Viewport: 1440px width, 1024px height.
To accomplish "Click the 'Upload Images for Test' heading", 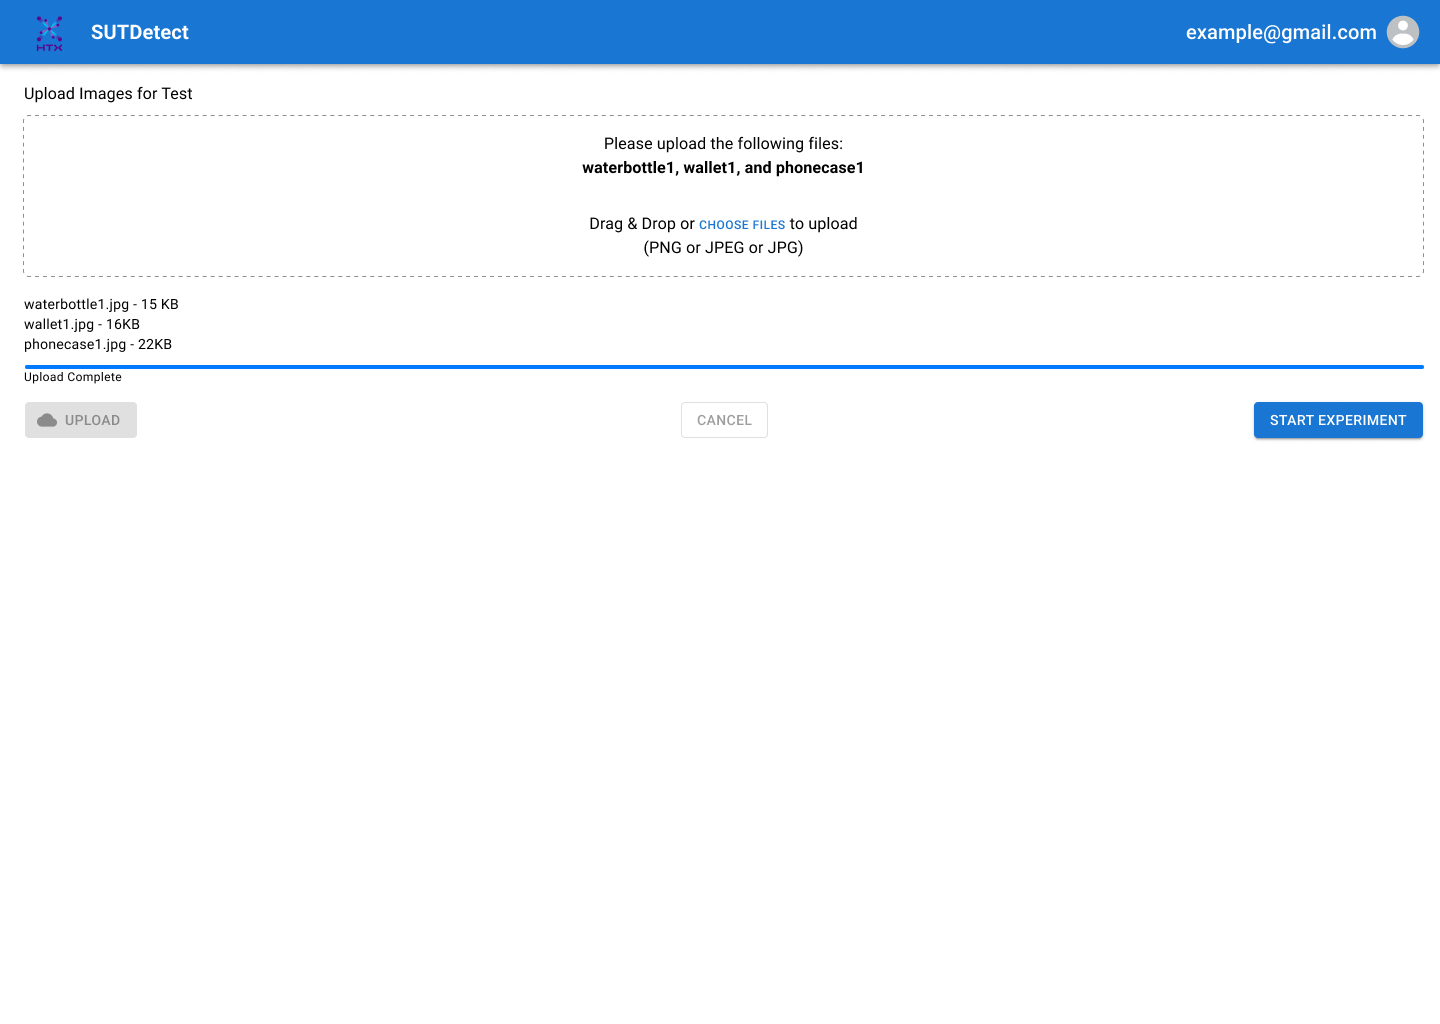I will click(x=108, y=93).
